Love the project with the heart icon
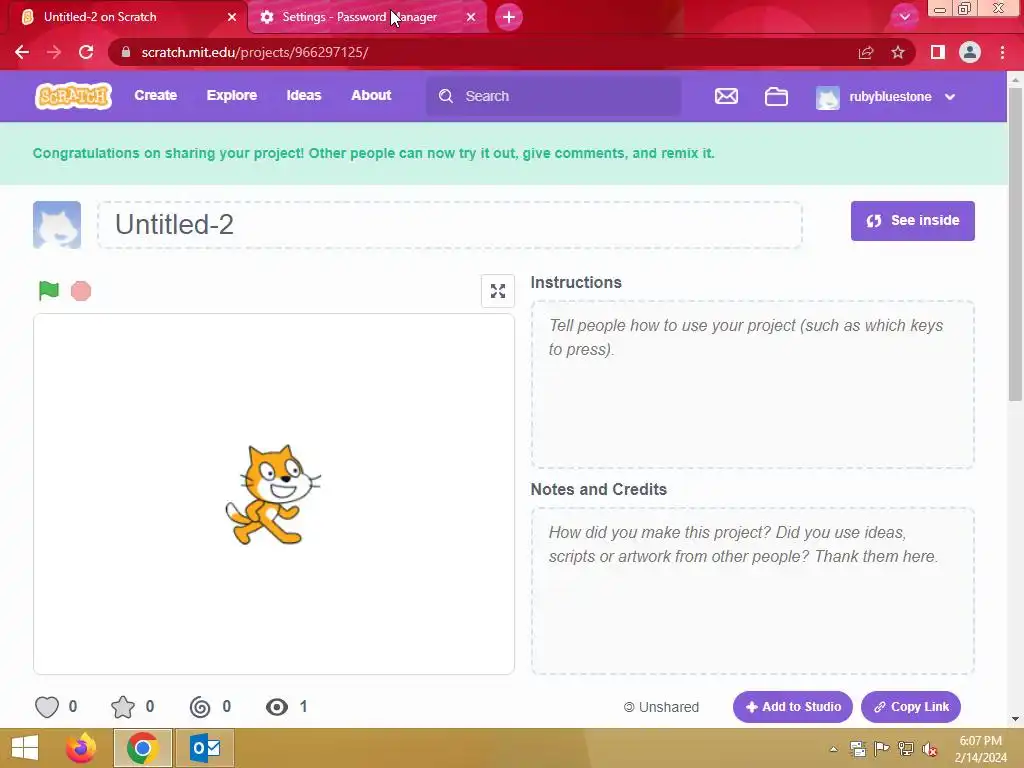The width and height of the screenshot is (1024, 768). tap(47, 707)
